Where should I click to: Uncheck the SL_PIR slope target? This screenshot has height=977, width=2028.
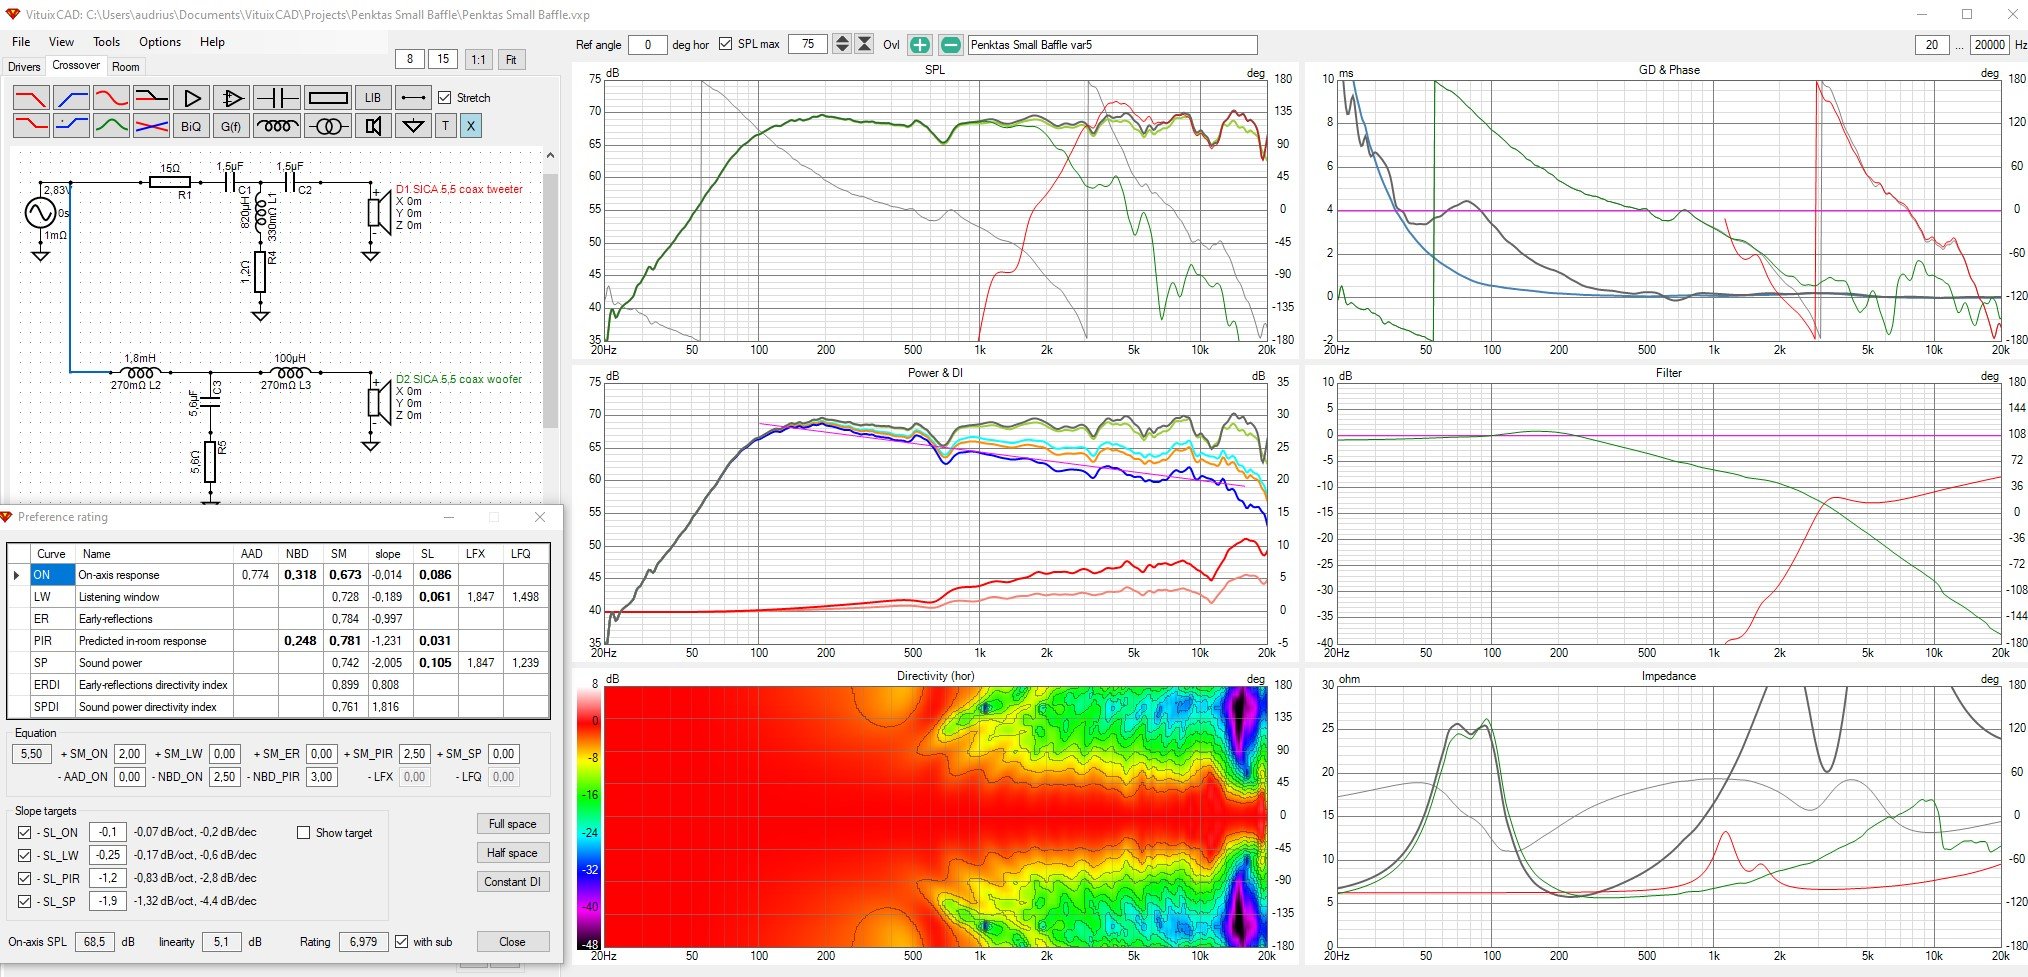(x=25, y=878)
